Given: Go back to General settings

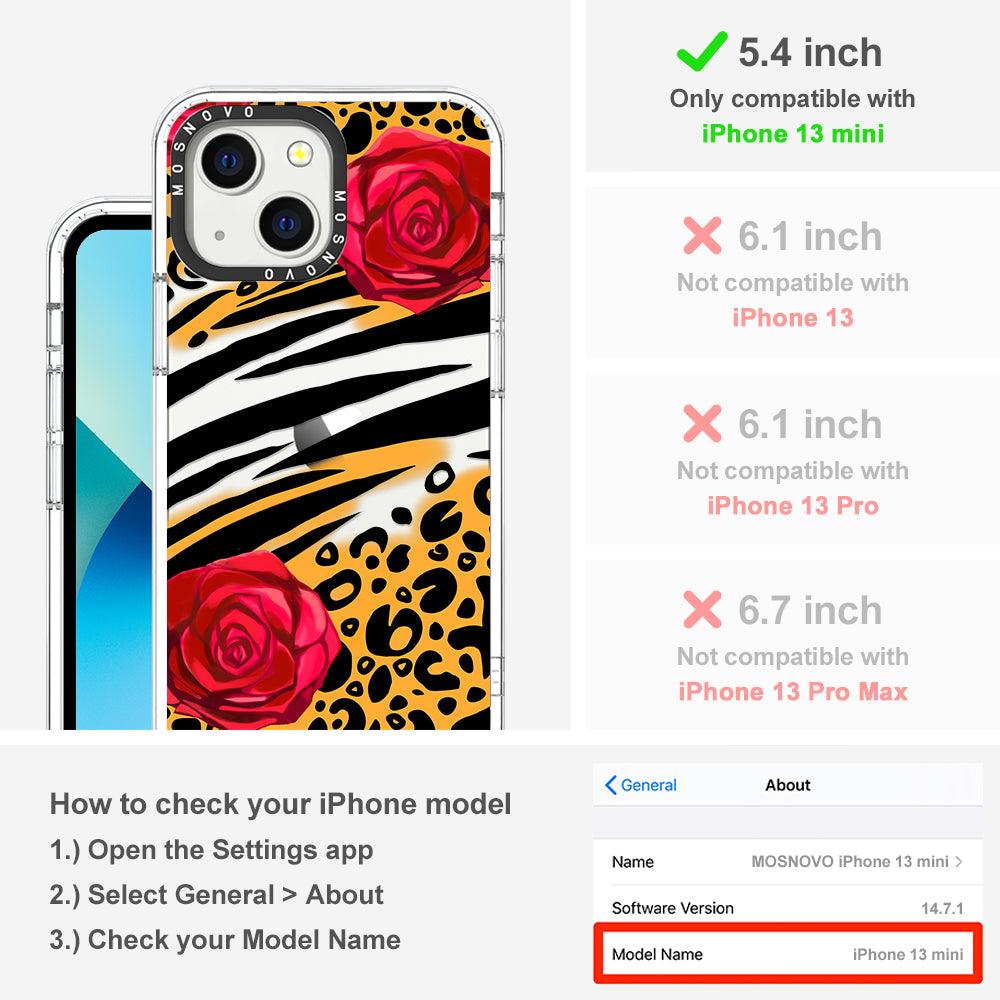Looking at the screenshot, I should [x=641, y=785].
